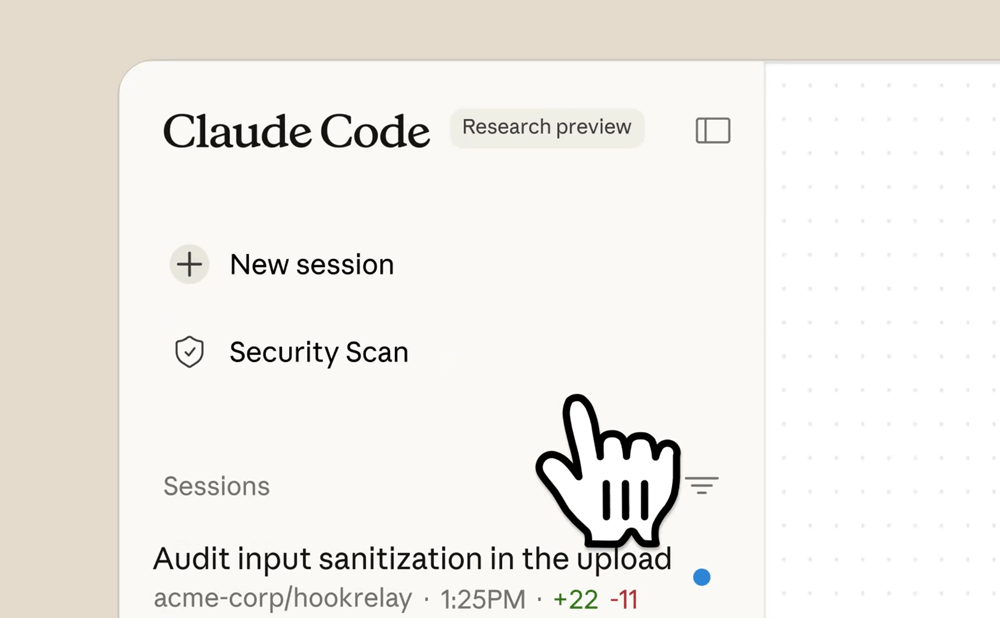The height and width of the screenshot is (618, 1000).
Task: Click the 1:25PM session timestamp
Action: [483, 599]
